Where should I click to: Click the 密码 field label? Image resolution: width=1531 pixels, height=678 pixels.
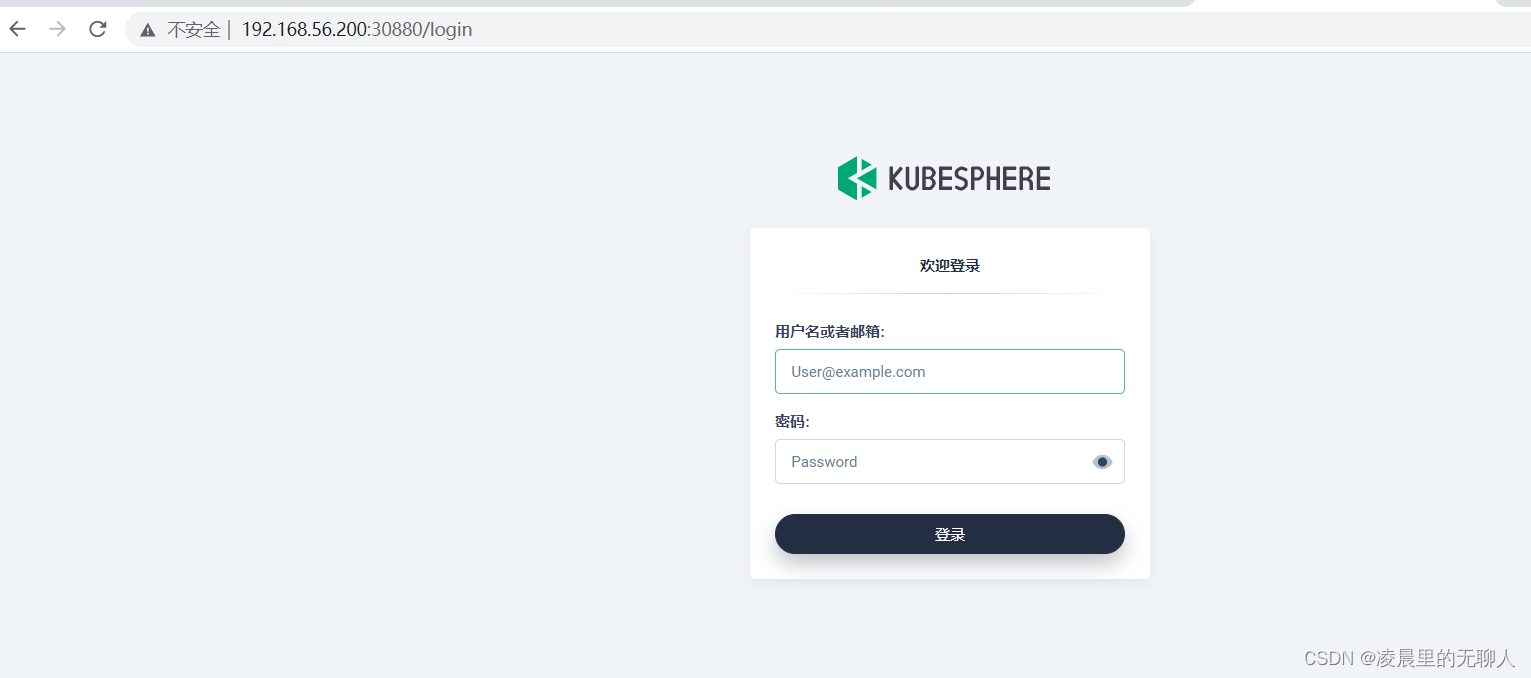pyautogui.click(x=792, y=422)
